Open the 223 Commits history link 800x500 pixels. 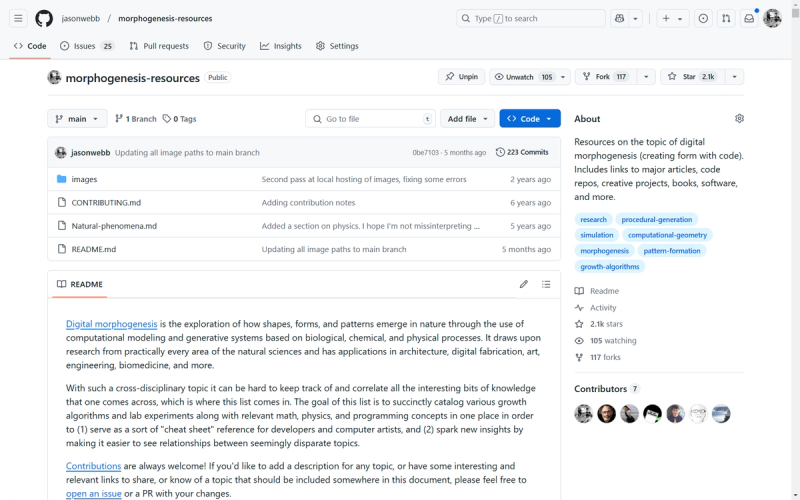pyautogui.click(x=522, y=152)
